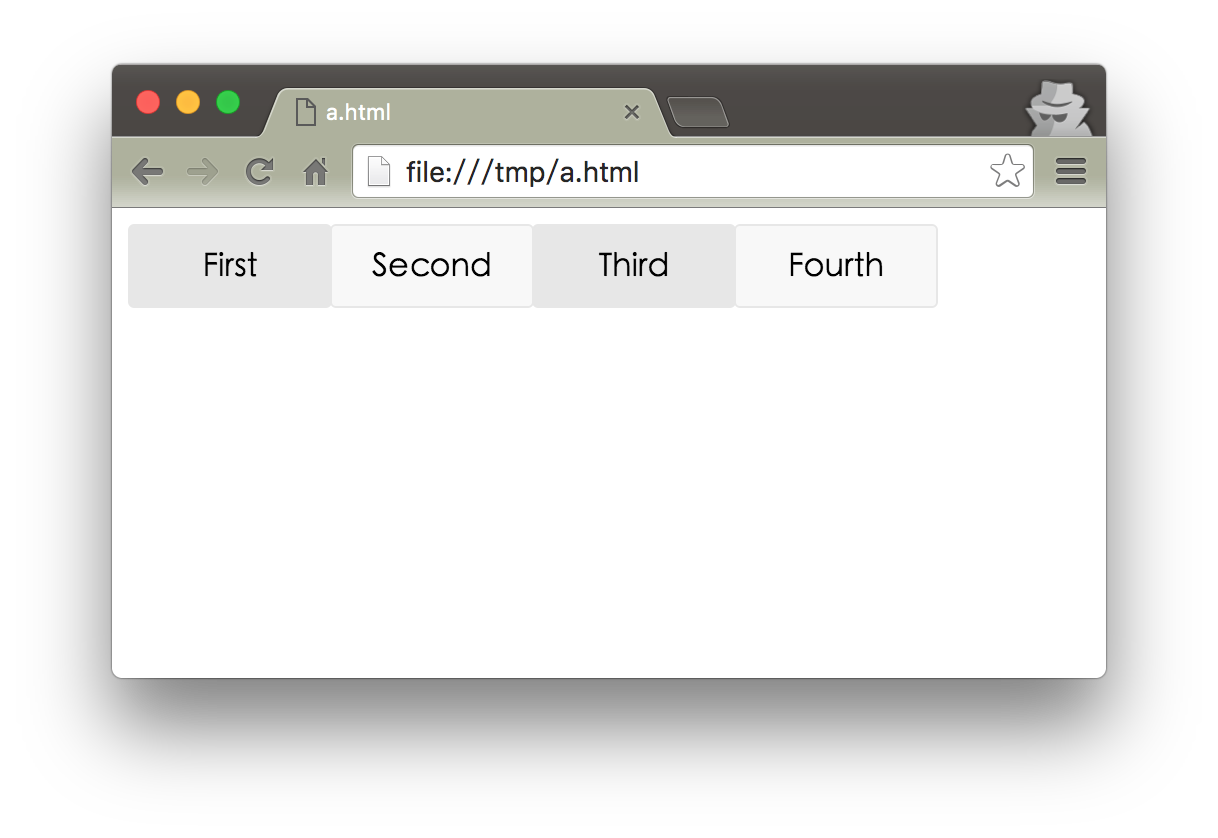Click the page info icon in address bar
1218x838 pixels.
(379, 172)
